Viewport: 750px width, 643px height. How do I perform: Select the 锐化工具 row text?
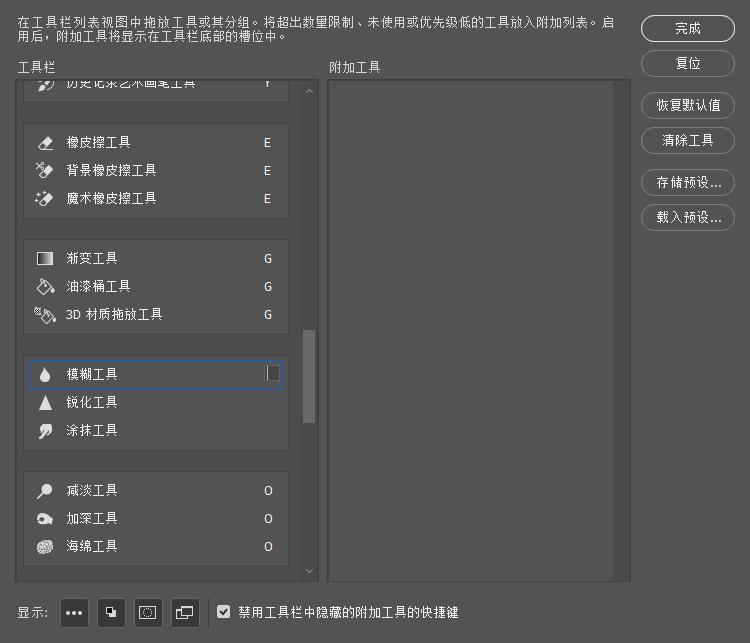tap(92, 403)
